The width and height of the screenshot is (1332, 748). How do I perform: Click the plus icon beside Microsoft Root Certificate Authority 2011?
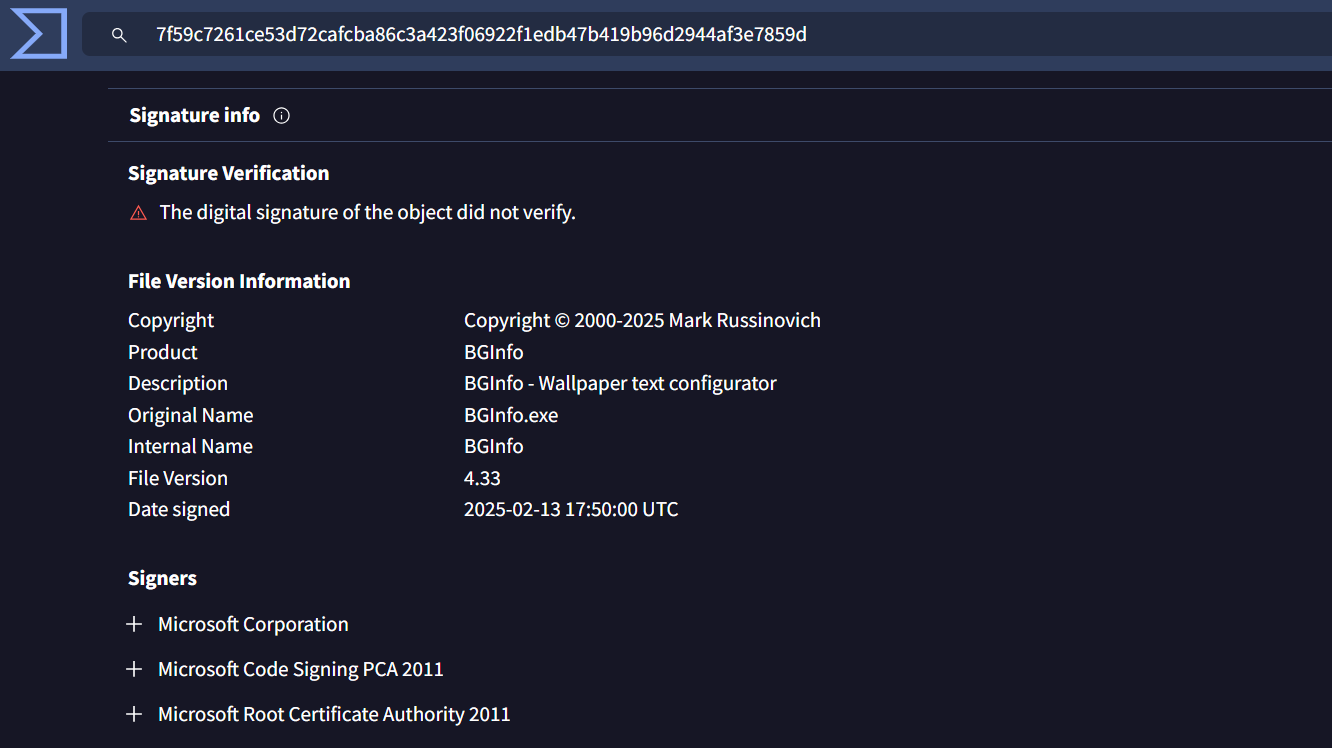coord(134,714)
